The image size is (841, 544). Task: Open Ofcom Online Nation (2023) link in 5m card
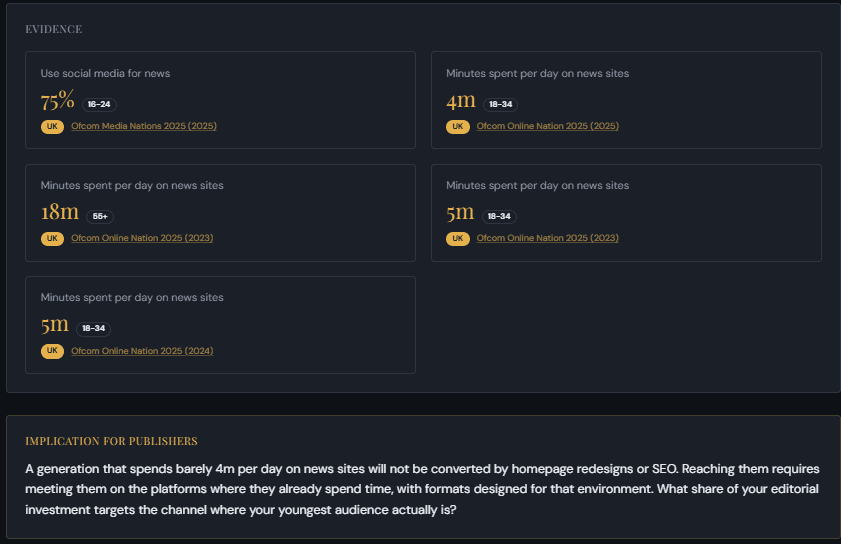[547, 238]
